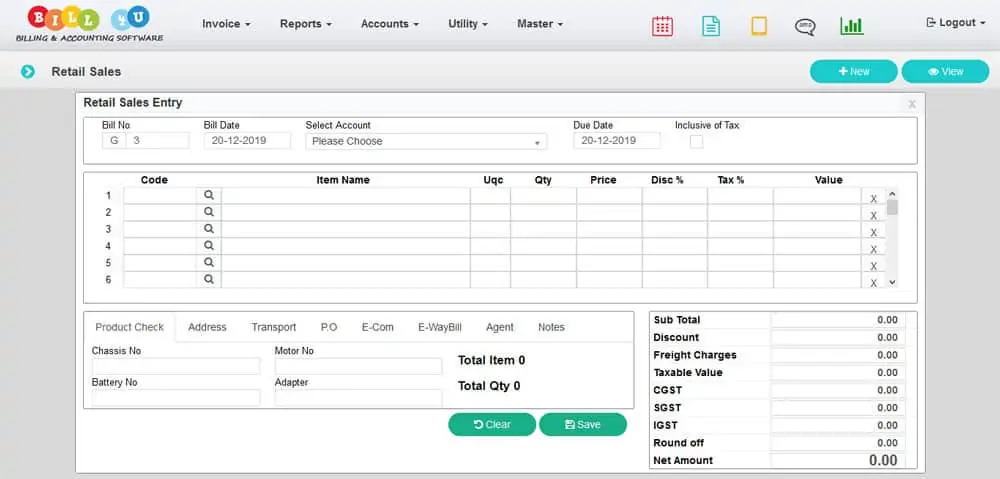Open the Select Account dropdown
Image resolution: width=1000 pixels, height=479 pixels.
[x=426, y=141]
